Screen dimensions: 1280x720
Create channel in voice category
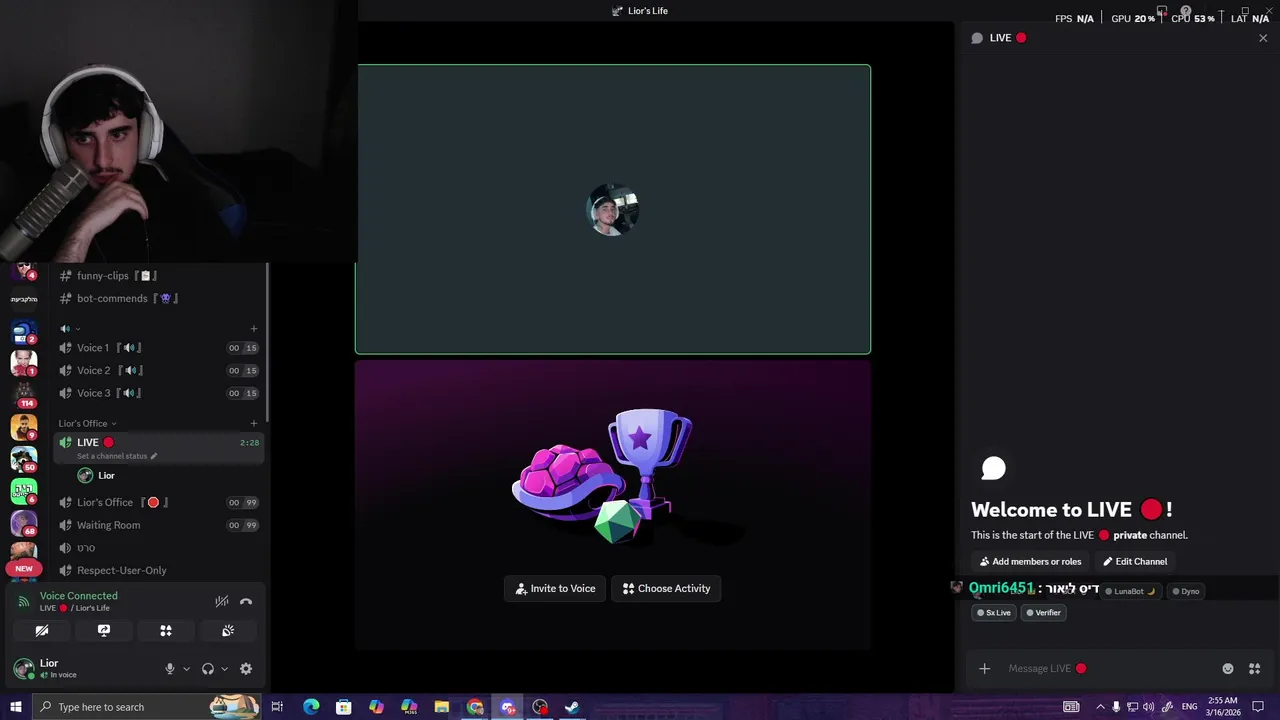pos(253,328)
